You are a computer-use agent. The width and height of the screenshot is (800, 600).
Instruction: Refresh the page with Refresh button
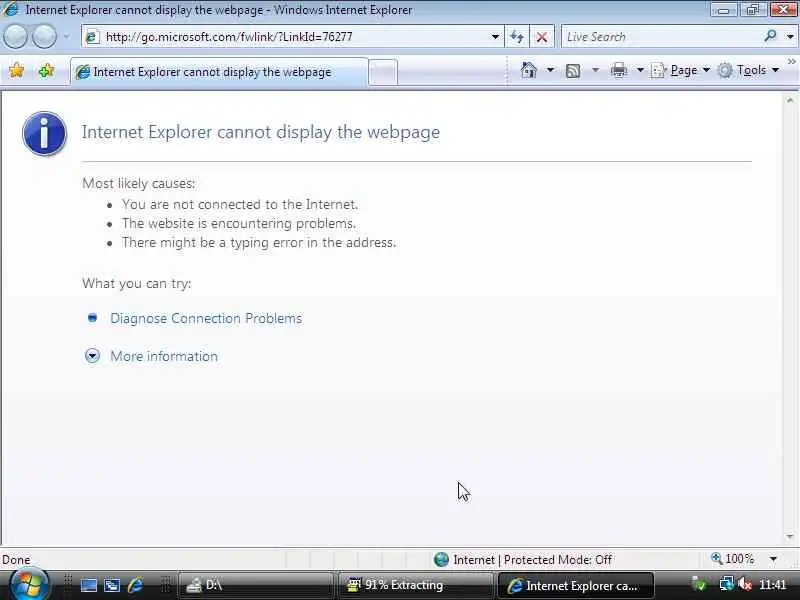tap(517, 37)
